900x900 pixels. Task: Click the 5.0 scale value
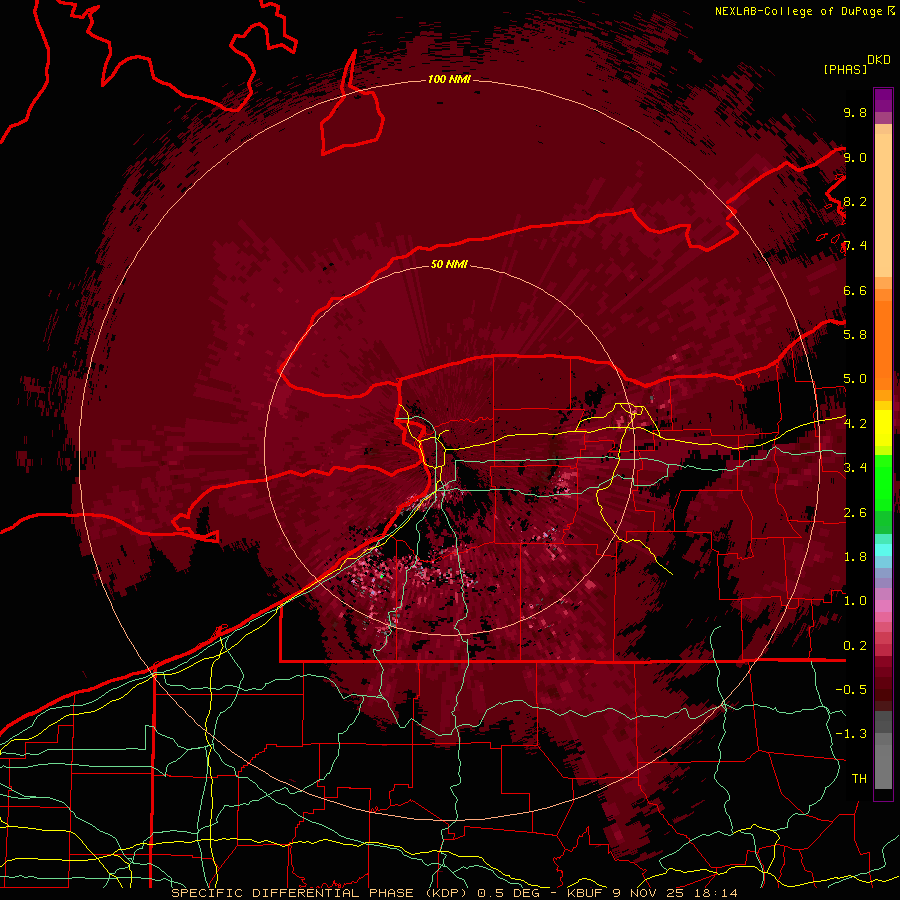click(x=855, y=379)
